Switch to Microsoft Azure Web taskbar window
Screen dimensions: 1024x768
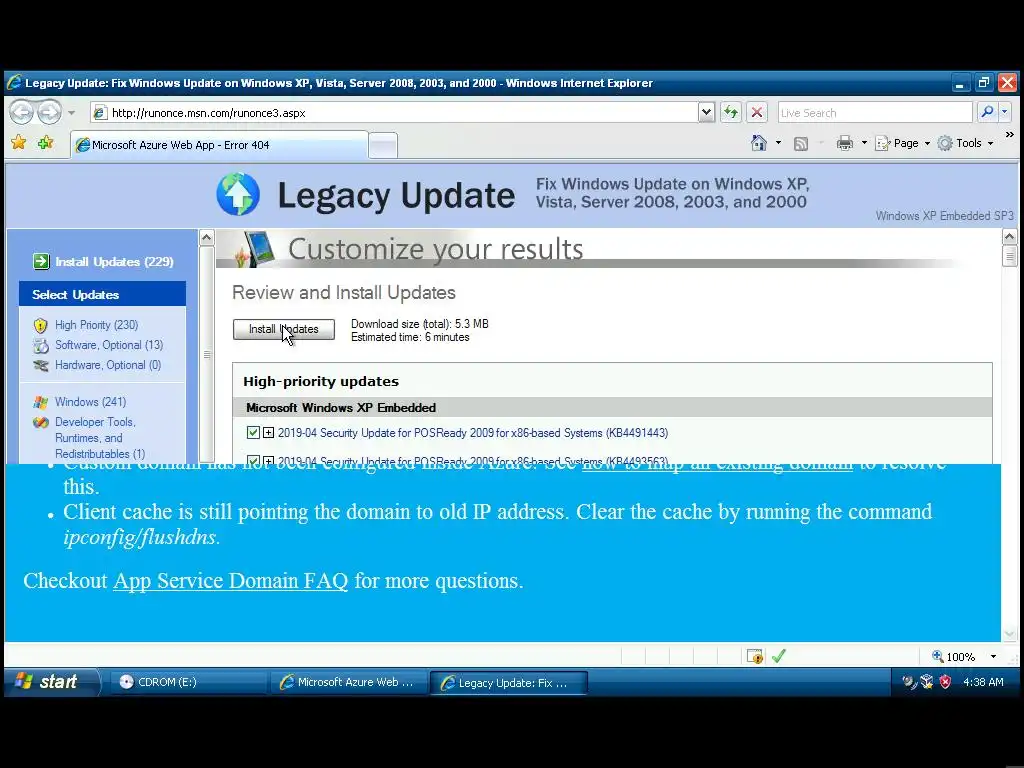(x=349, y=682)
